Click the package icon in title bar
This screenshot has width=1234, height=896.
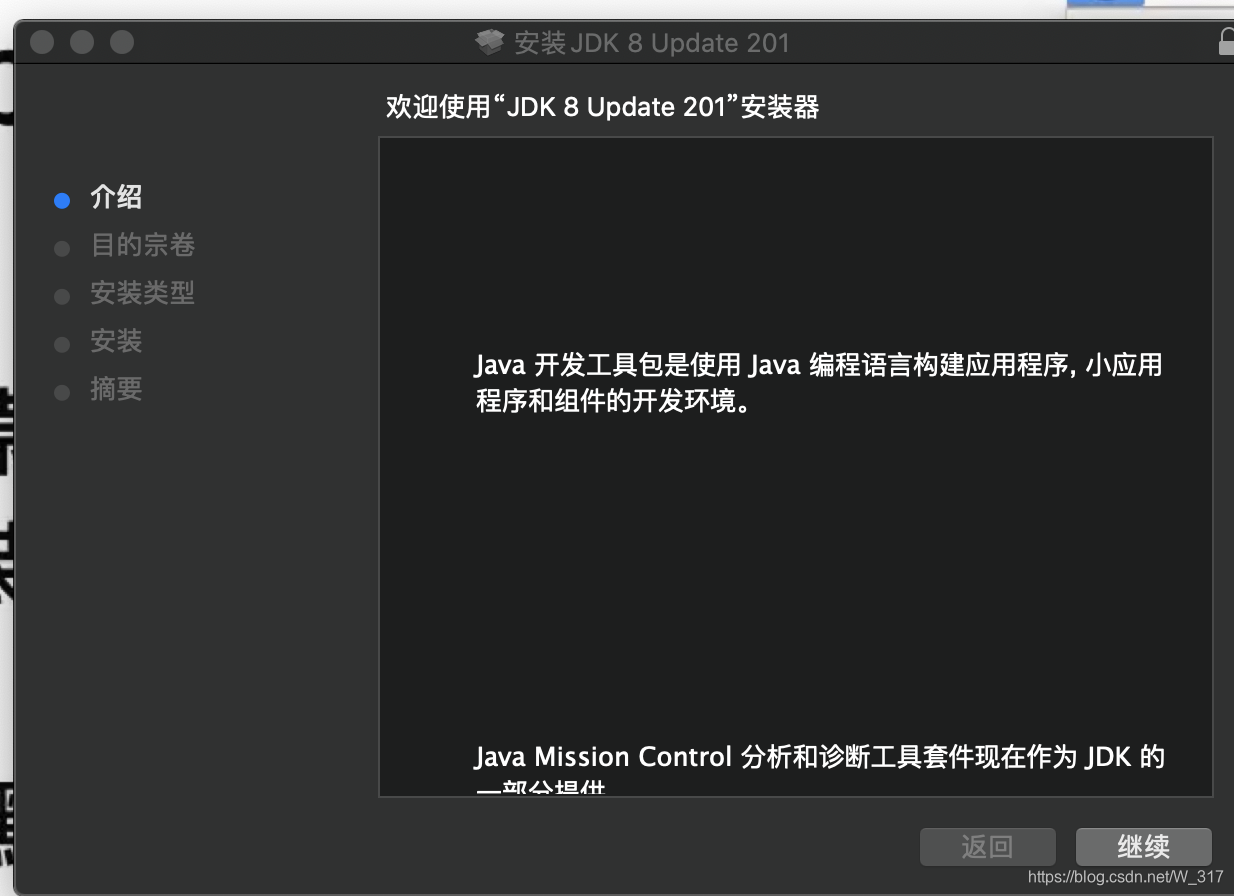(x=489, y=43)
